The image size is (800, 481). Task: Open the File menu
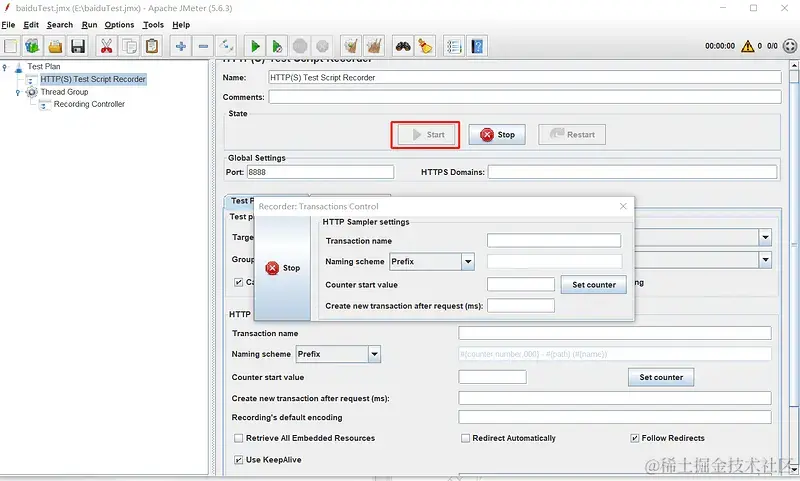[x=8, y=24]
